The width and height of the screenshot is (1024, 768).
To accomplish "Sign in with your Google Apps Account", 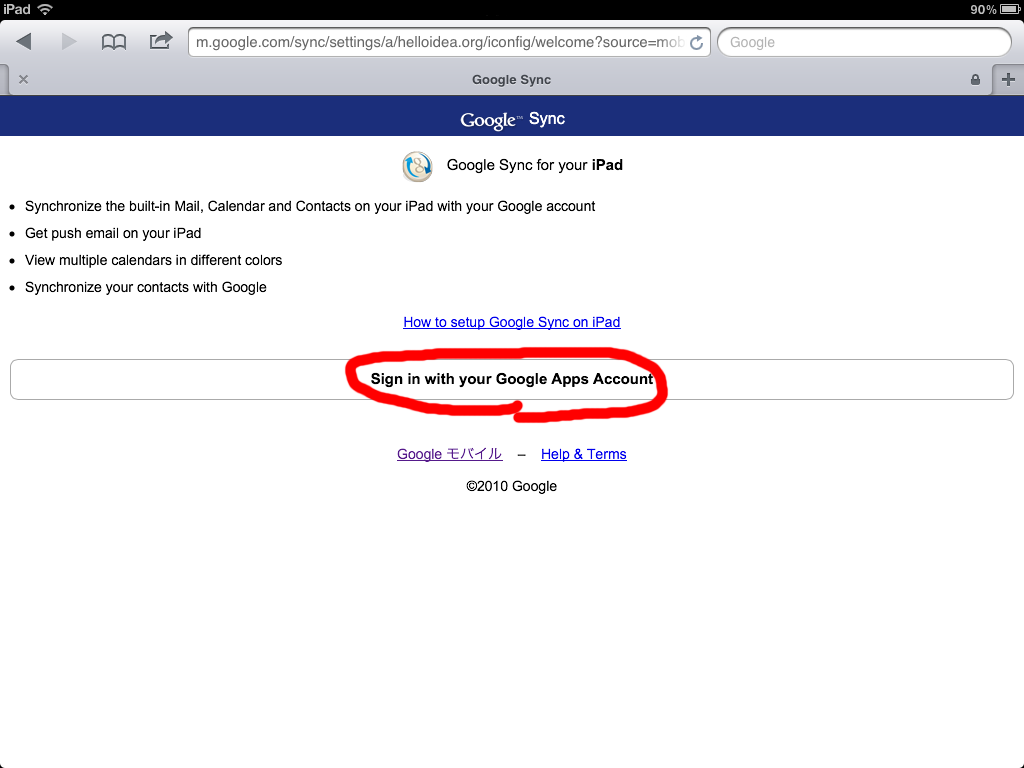I will pos(512,379).
